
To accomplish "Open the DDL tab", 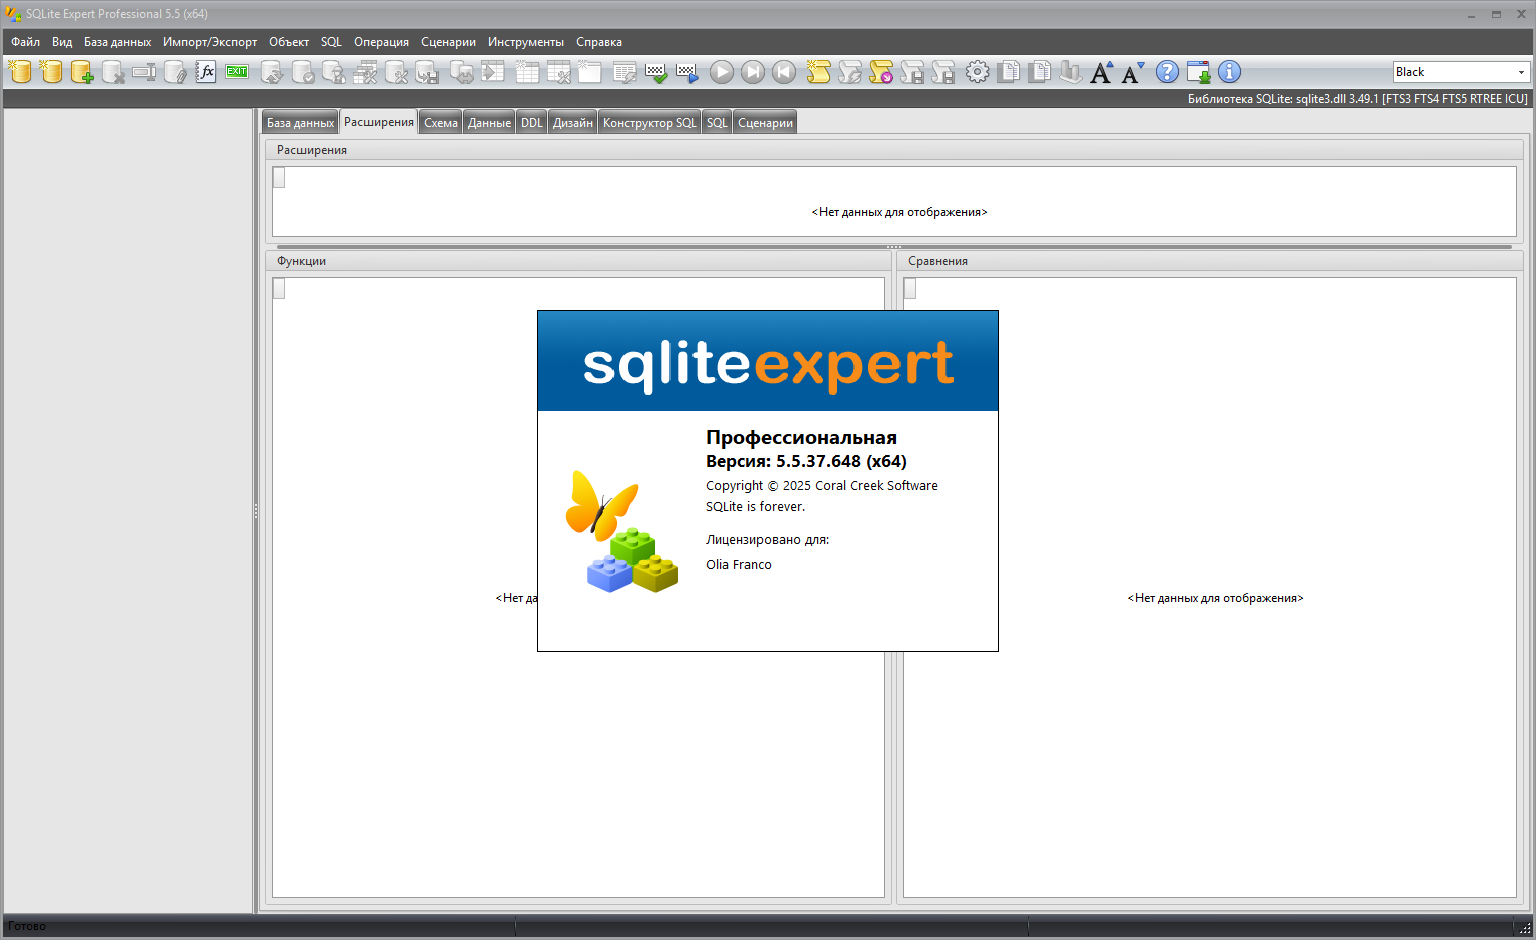I will (x=531, y=122).
